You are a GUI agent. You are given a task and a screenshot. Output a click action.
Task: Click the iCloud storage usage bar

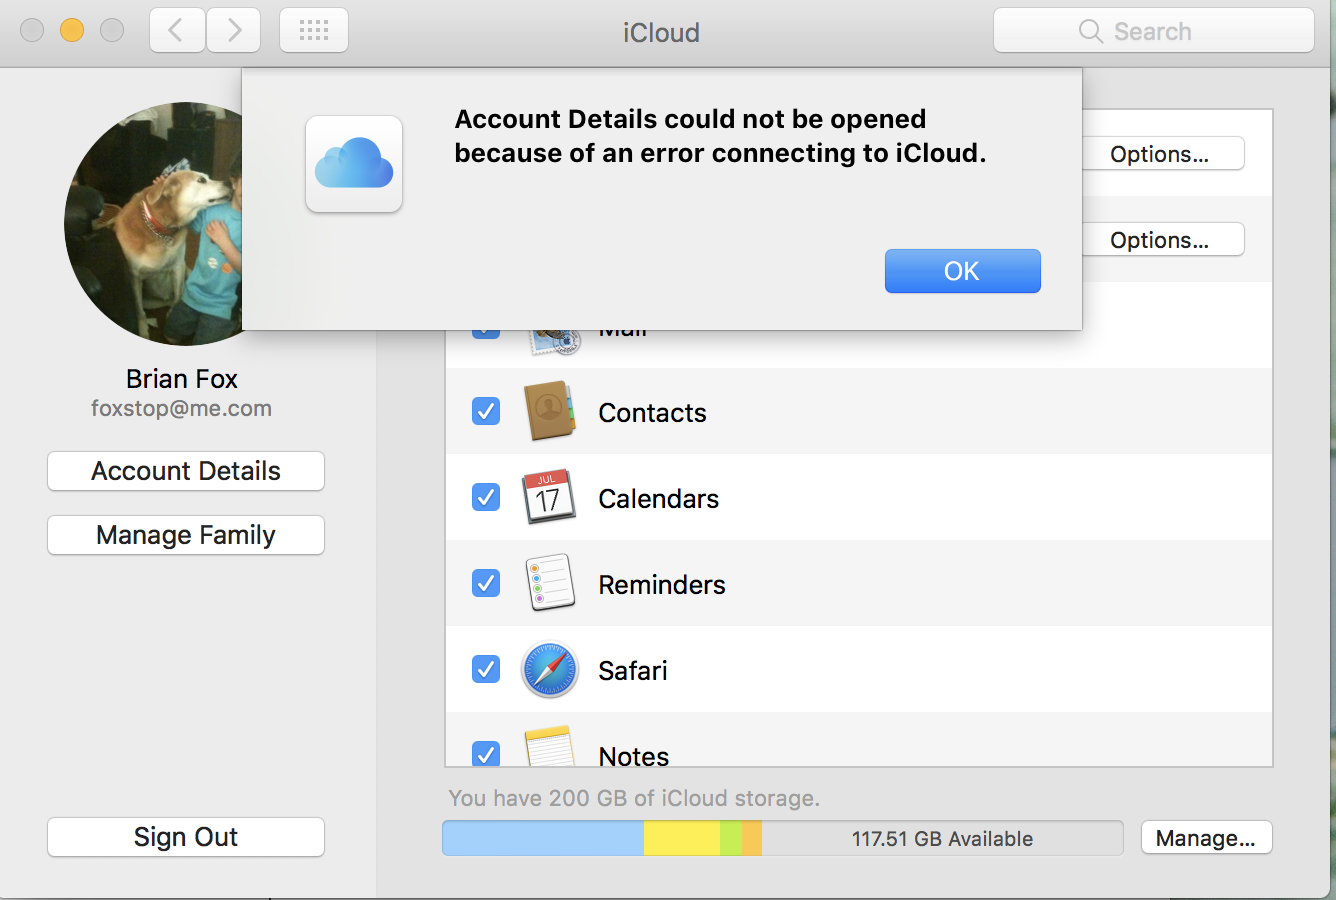782,838
